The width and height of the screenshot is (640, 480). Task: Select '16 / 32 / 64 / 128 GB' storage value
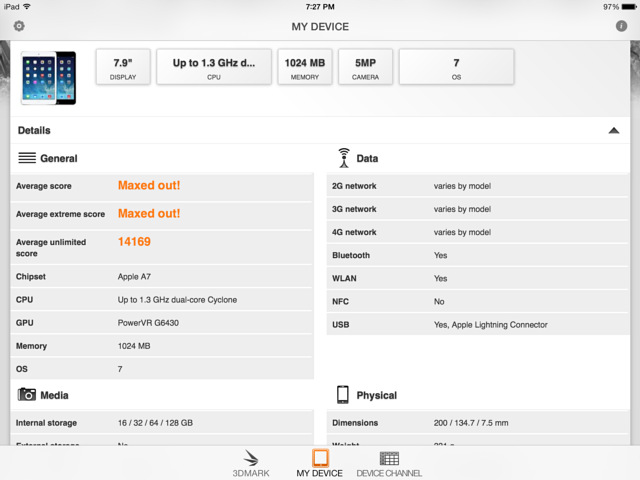point(155,423)
